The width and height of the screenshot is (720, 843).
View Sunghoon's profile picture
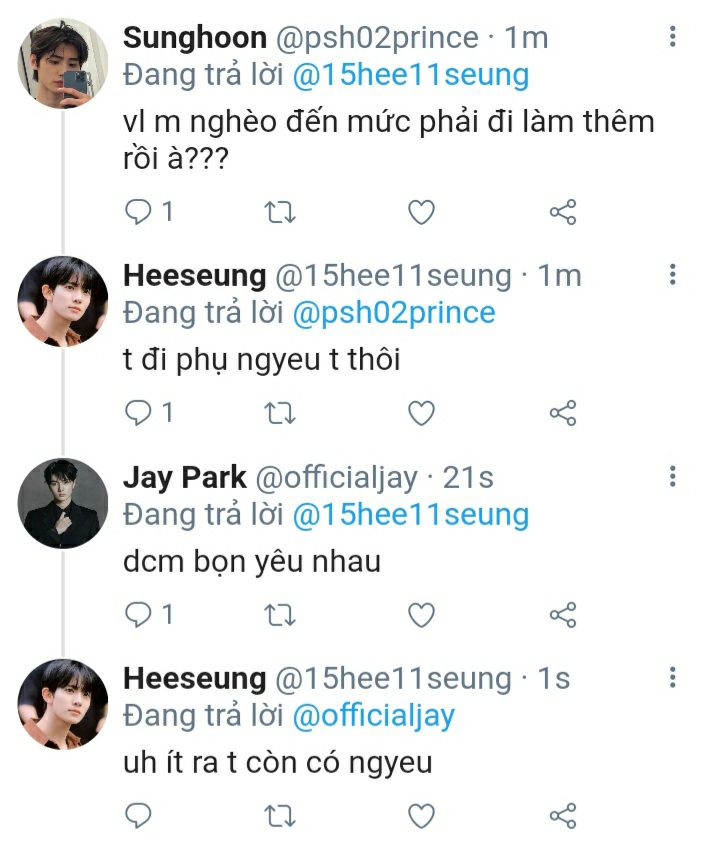pos(63,62)
